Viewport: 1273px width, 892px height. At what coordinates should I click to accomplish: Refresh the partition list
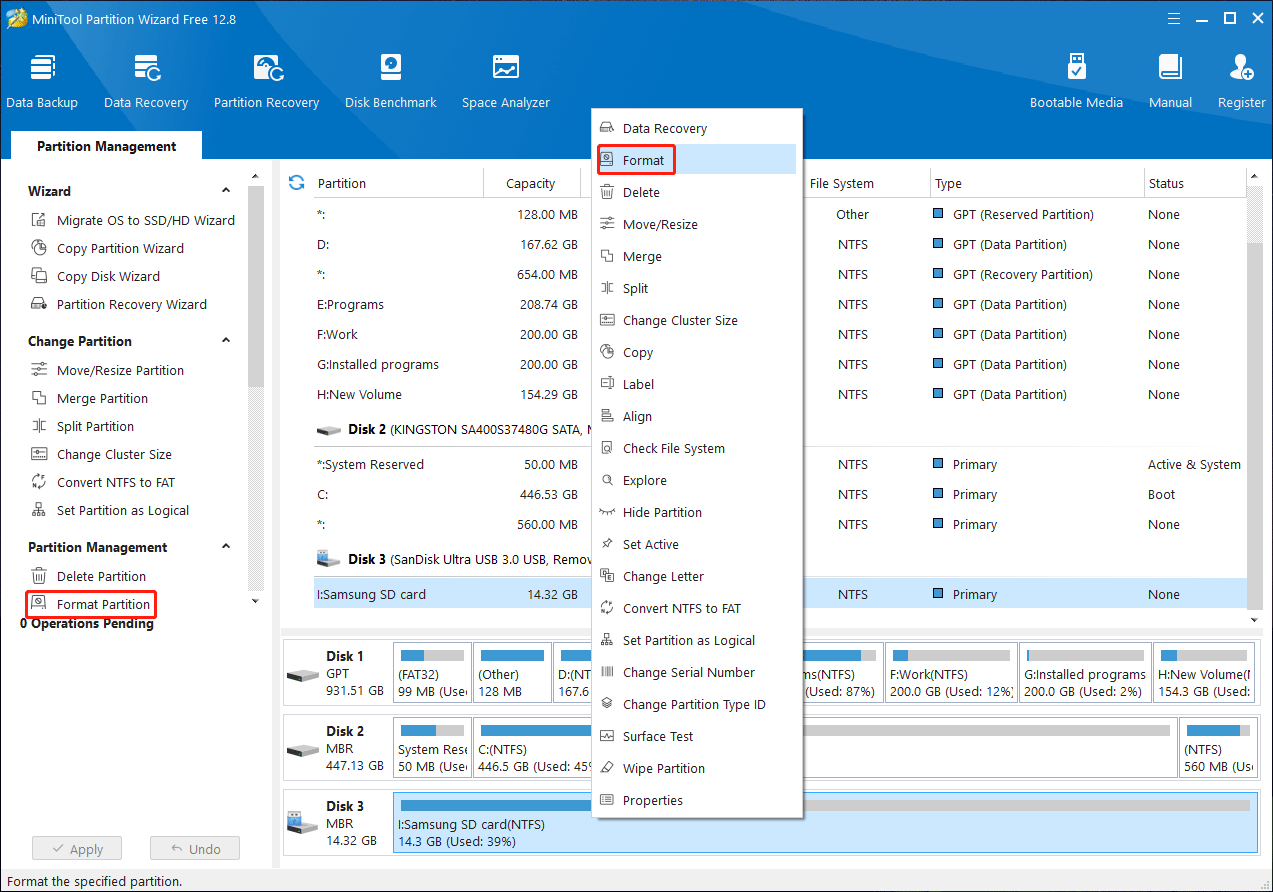point(296,183)
